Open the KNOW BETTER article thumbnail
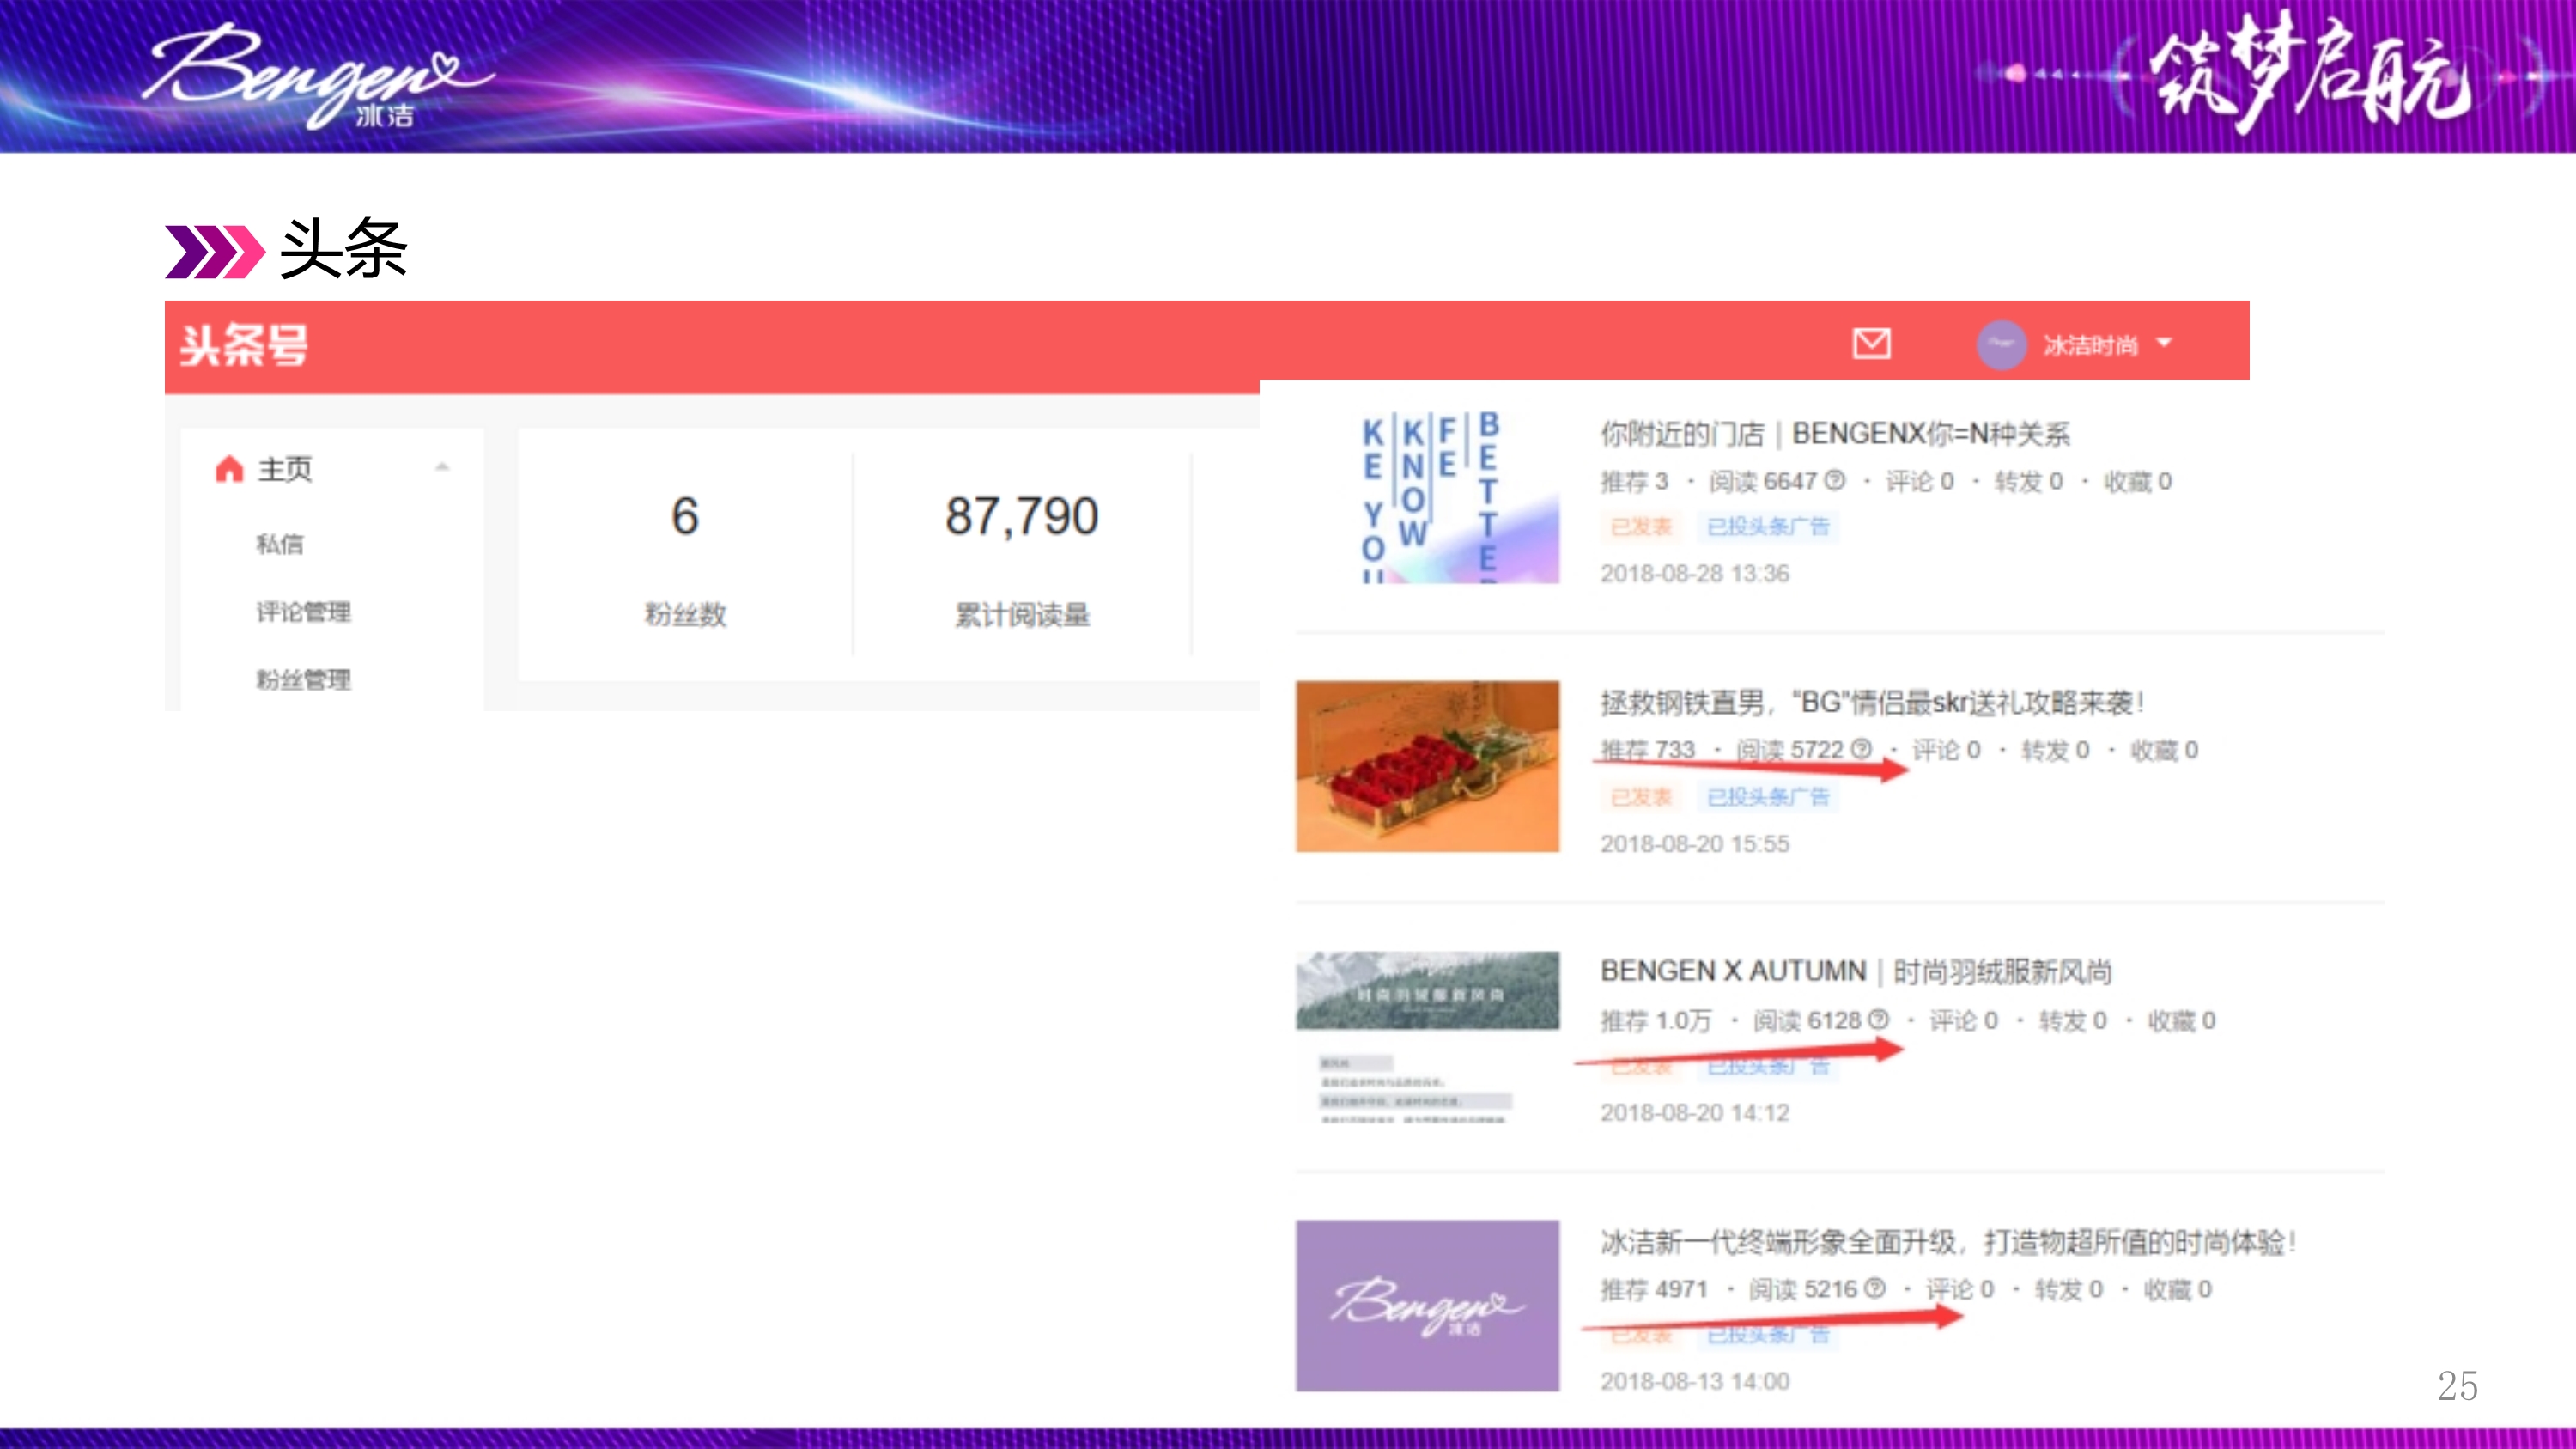Screen dimensions: 2576x1449 click(1428, 497)
